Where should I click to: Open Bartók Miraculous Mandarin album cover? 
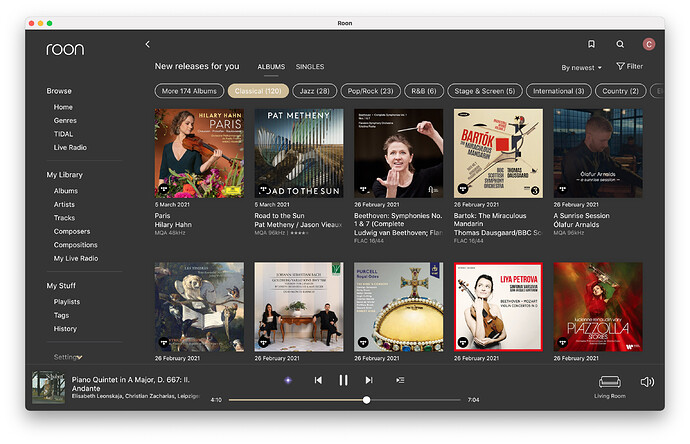[498, 153]
